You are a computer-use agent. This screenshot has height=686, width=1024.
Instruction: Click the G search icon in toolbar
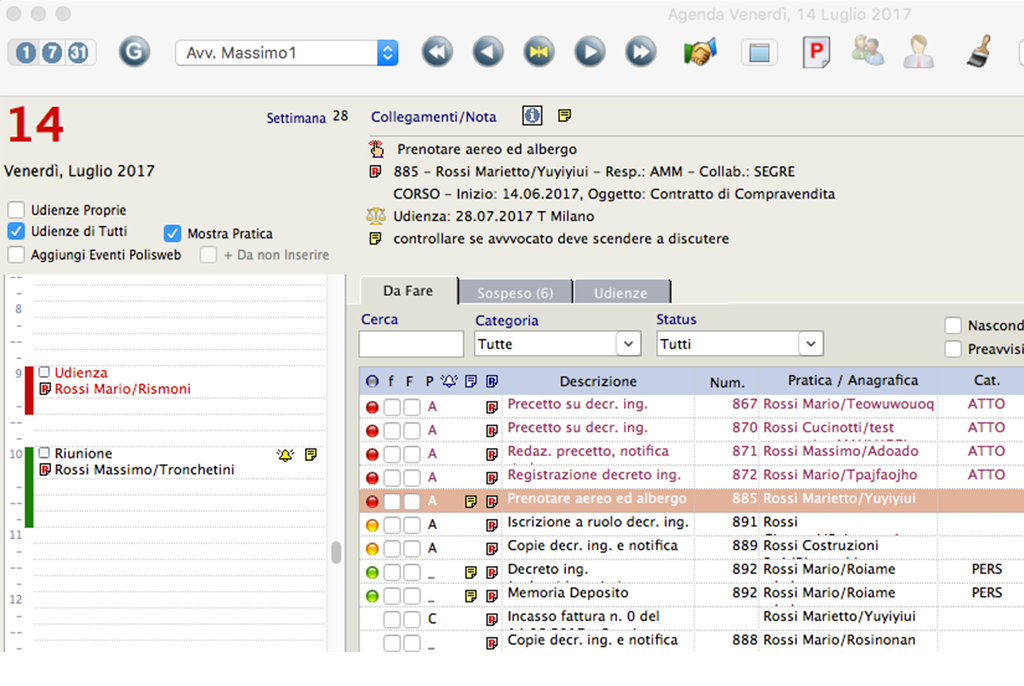point(133,51)
